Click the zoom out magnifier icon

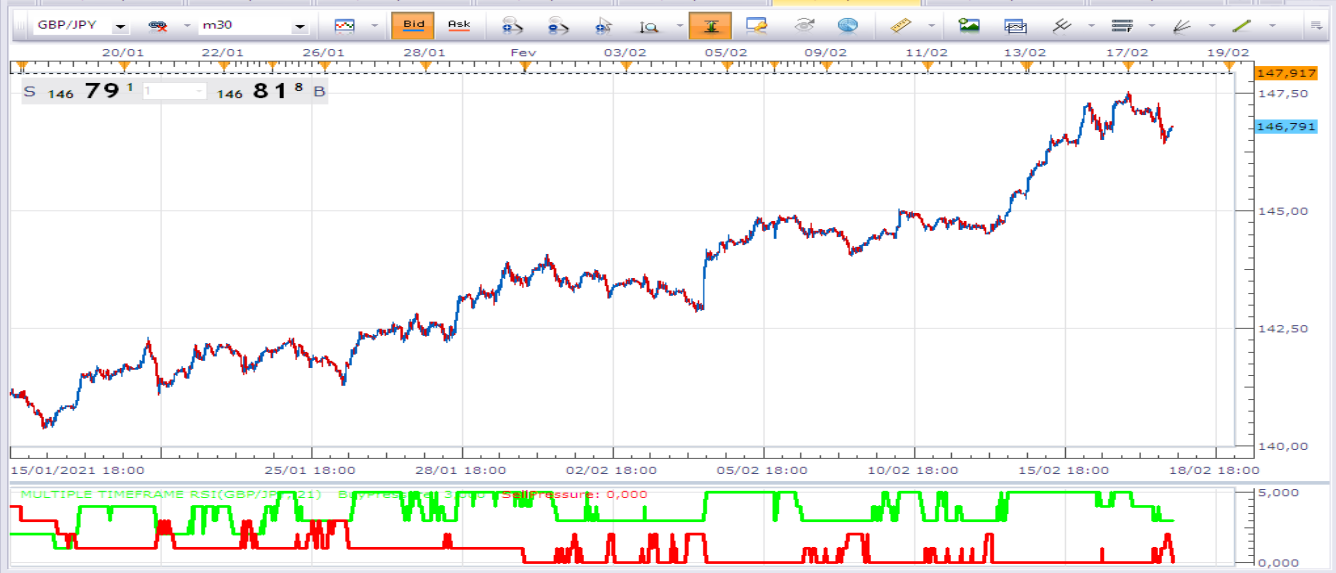click(x=557, y=26)
